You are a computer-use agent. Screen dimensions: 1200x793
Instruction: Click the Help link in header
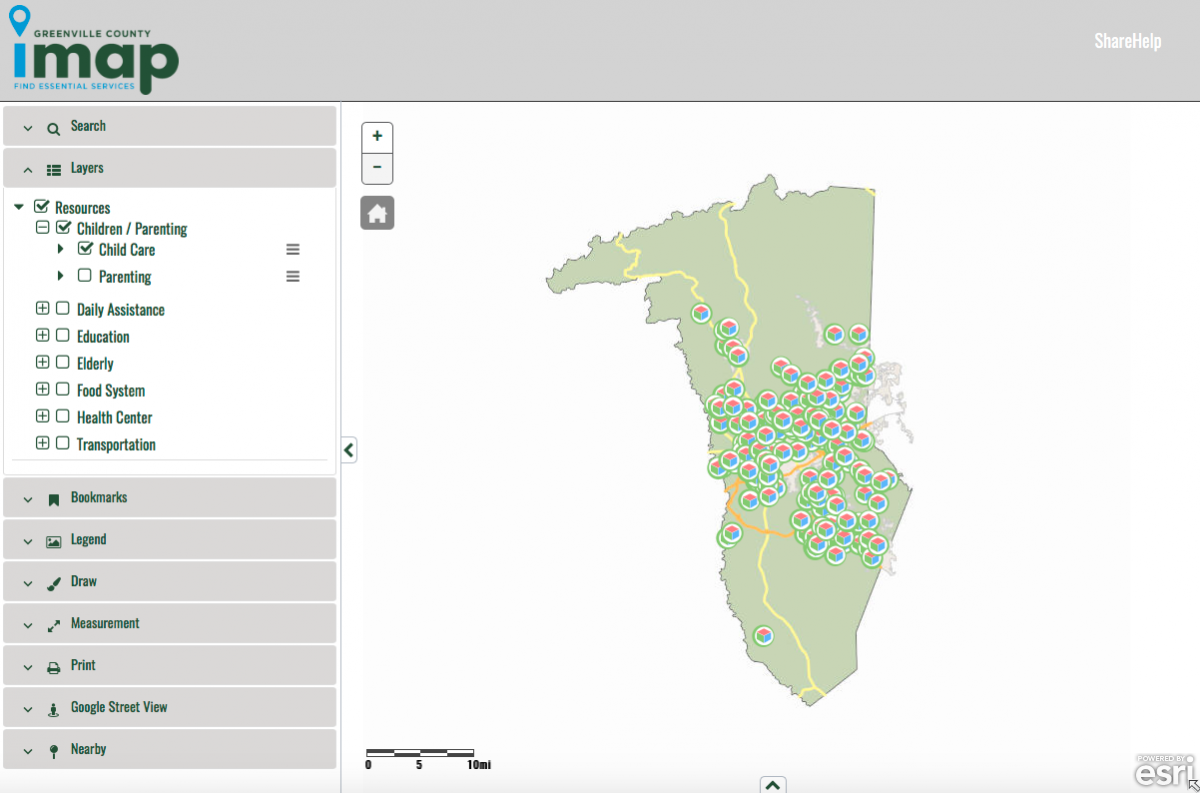(x=1145, y=41)
